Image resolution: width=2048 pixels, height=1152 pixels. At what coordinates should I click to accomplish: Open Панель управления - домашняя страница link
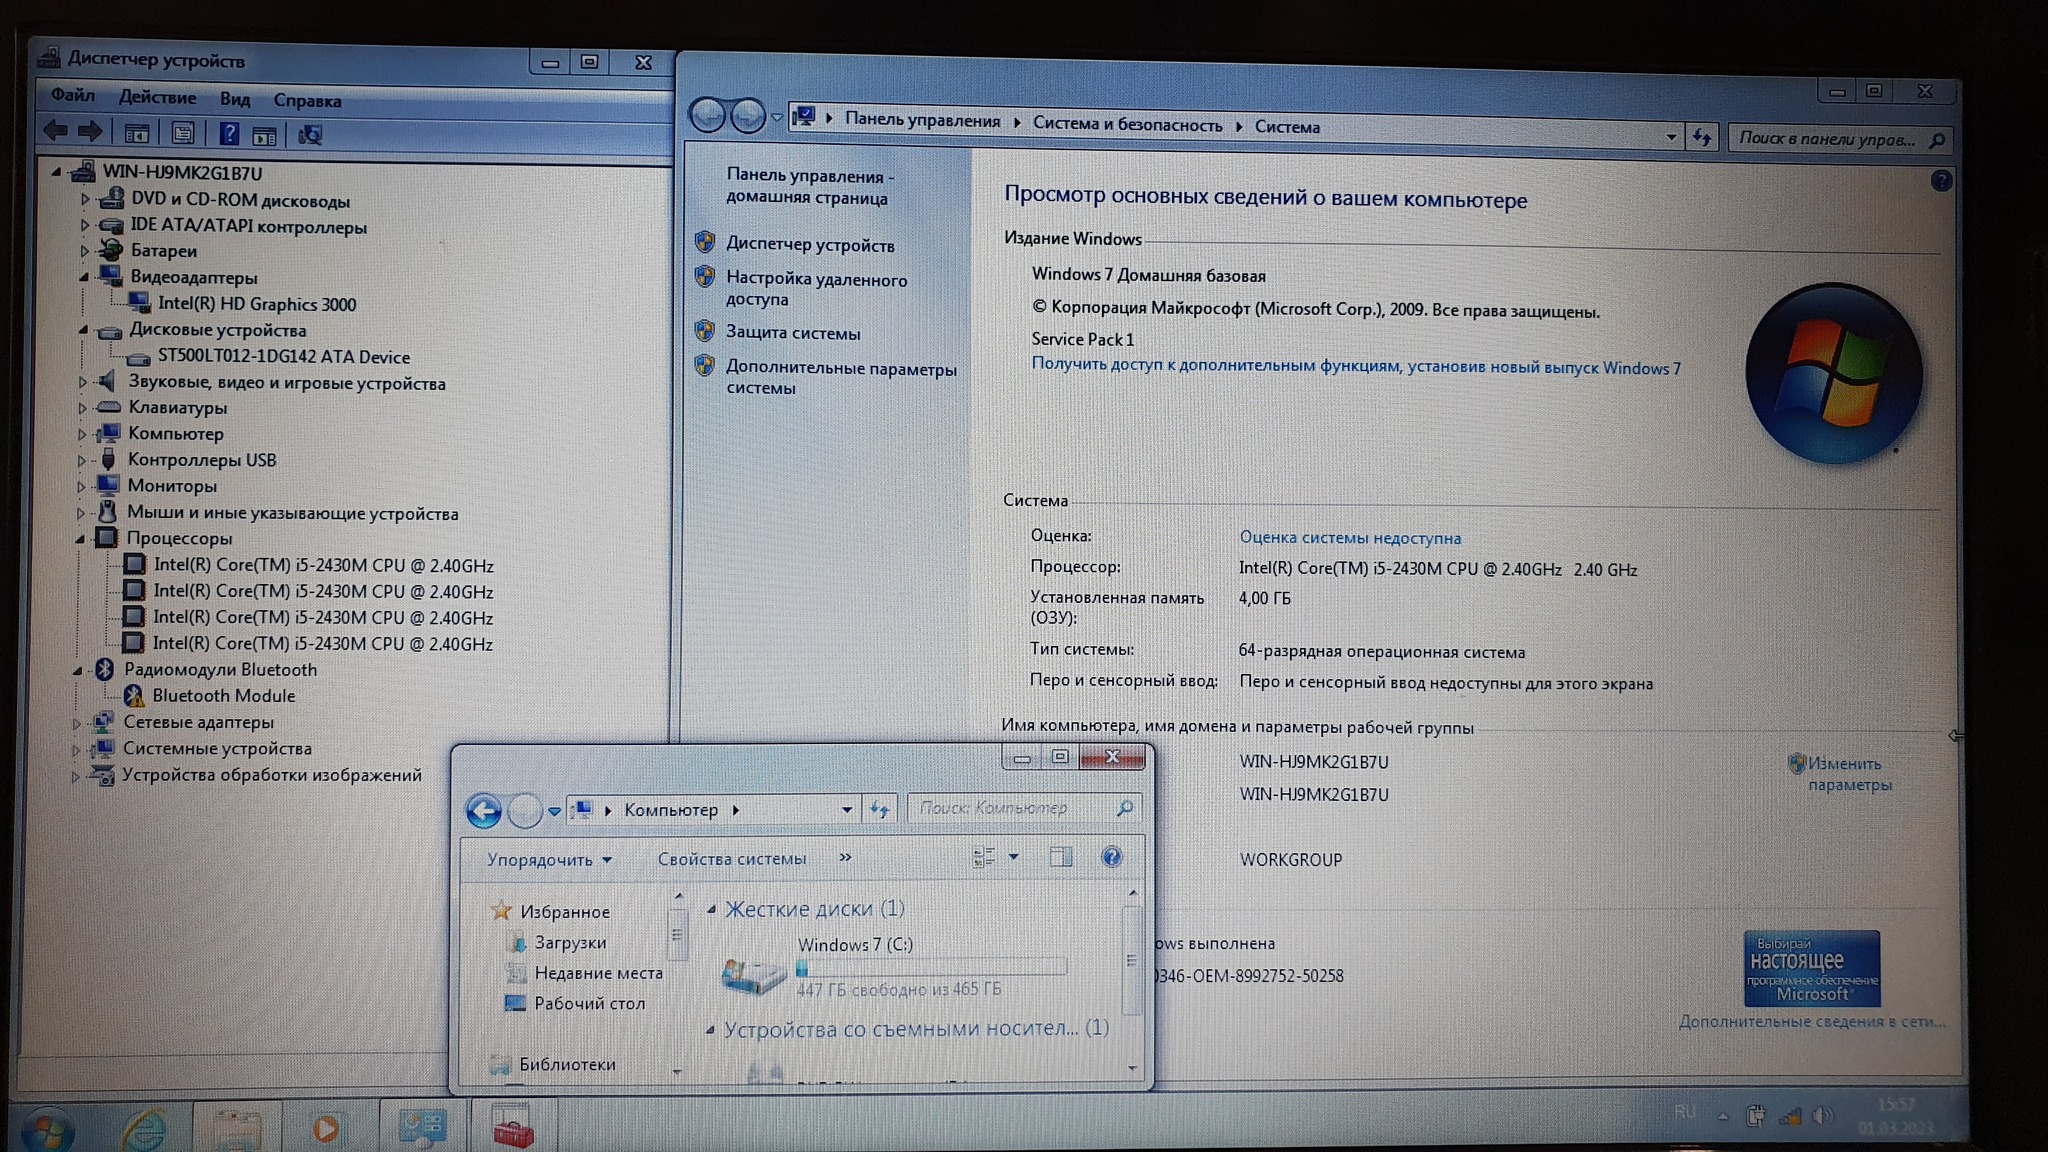[x=810, y=187]
